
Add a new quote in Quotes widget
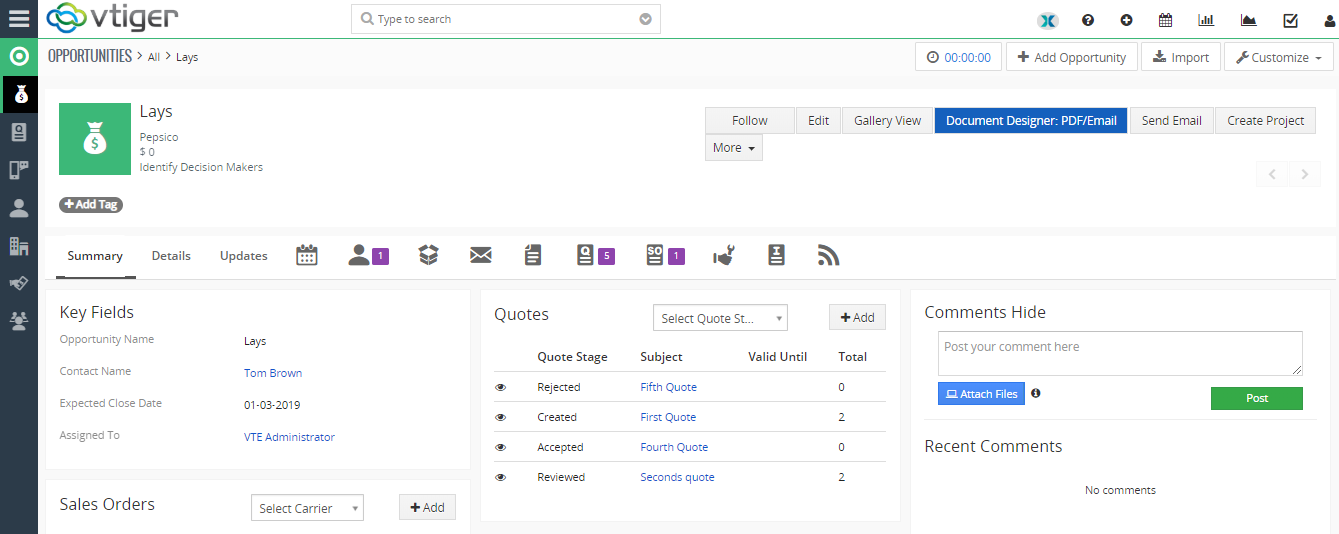coord(857,317)
